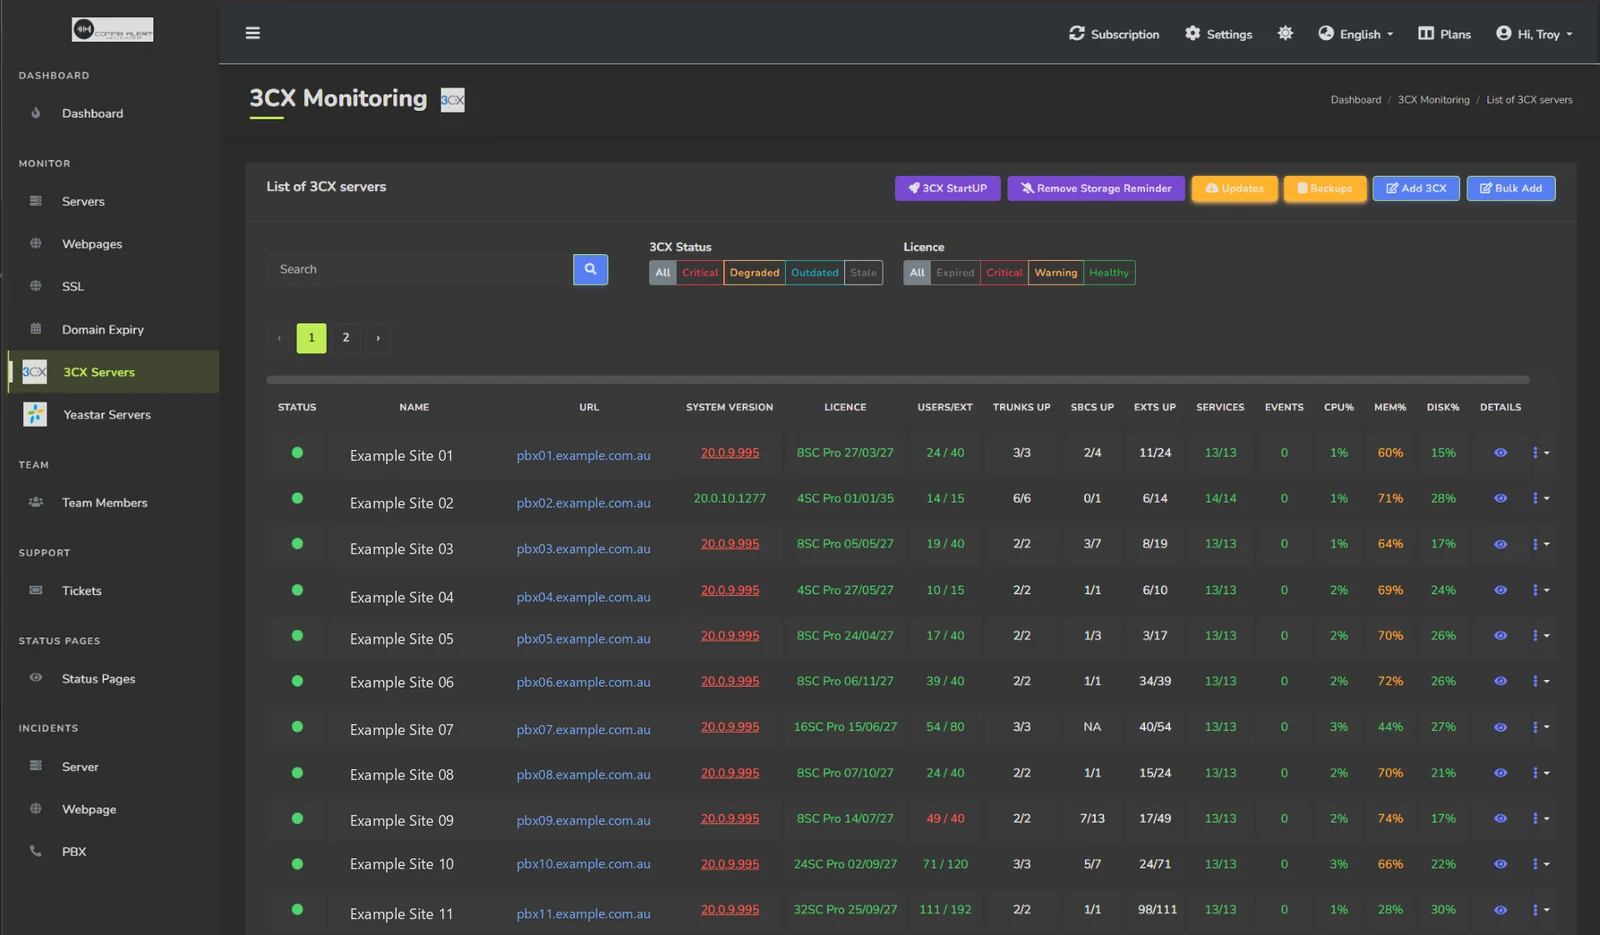Click the horizontal scrollbar above the table
1600x935 pixels.
(x=897, y=380)
